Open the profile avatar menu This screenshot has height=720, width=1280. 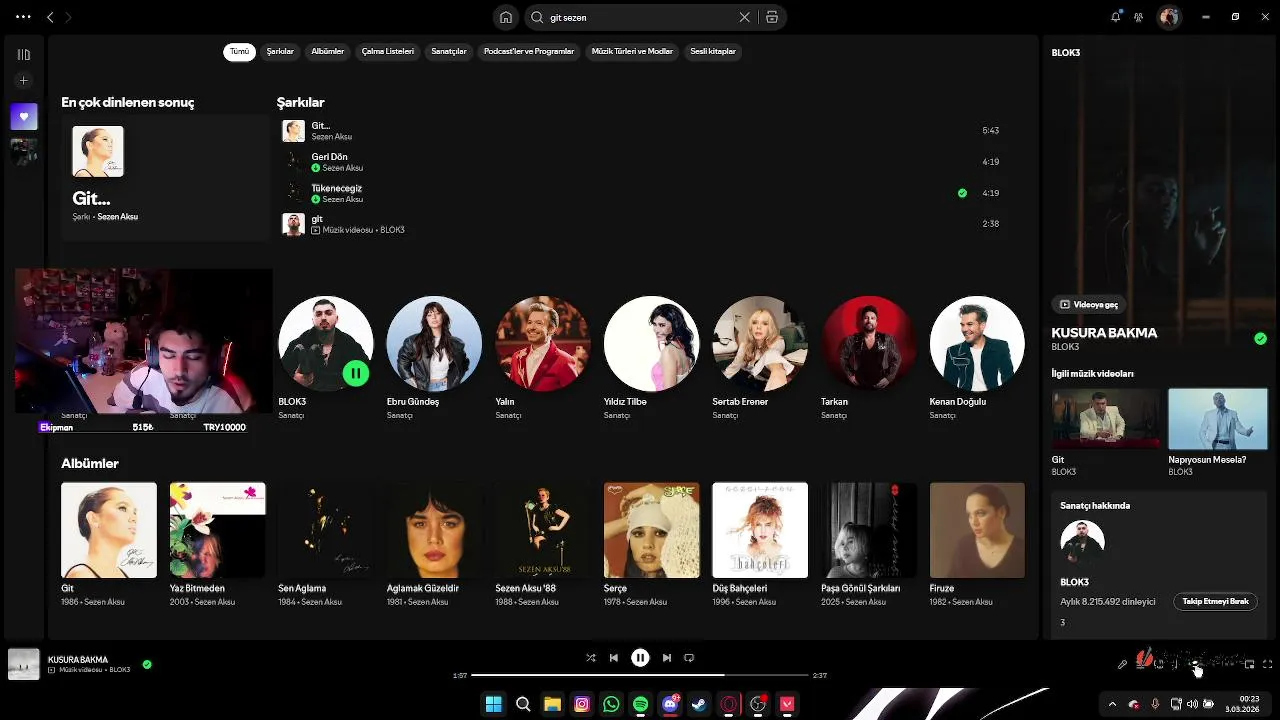pos(1168,17)
